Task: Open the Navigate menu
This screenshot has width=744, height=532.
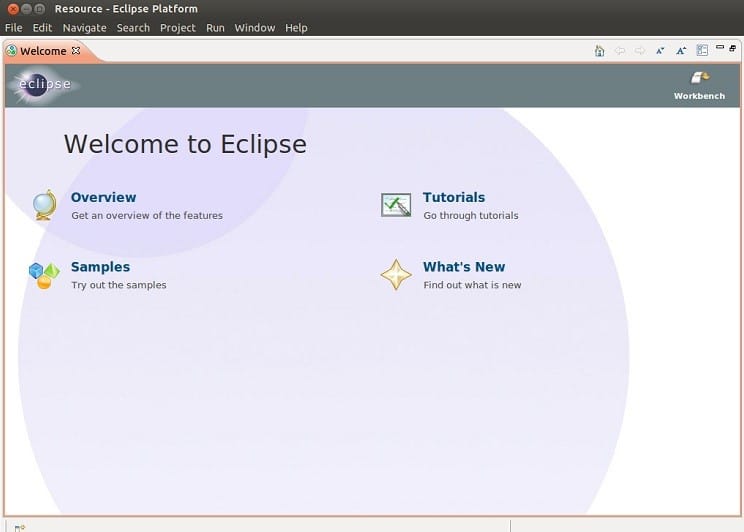Action: click(x=84, y=28)
